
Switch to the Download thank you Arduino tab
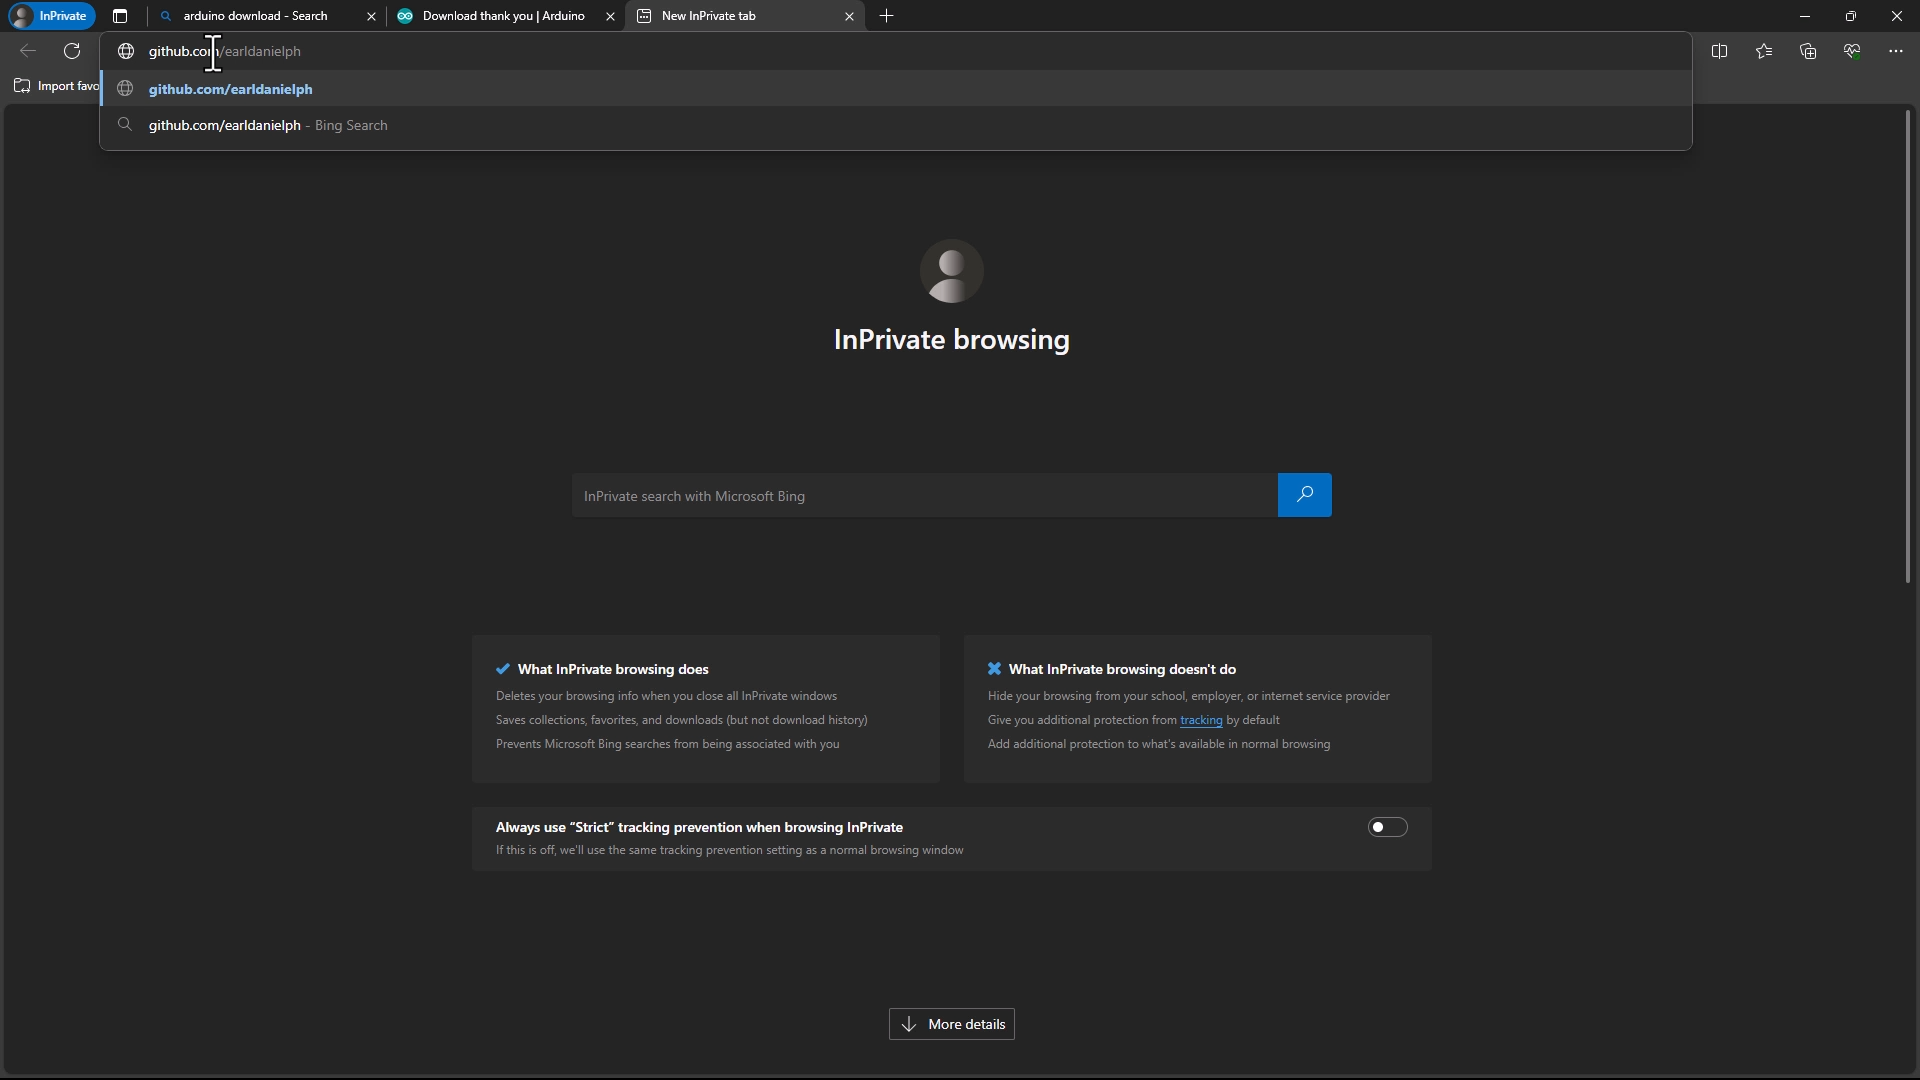[504, 16]
